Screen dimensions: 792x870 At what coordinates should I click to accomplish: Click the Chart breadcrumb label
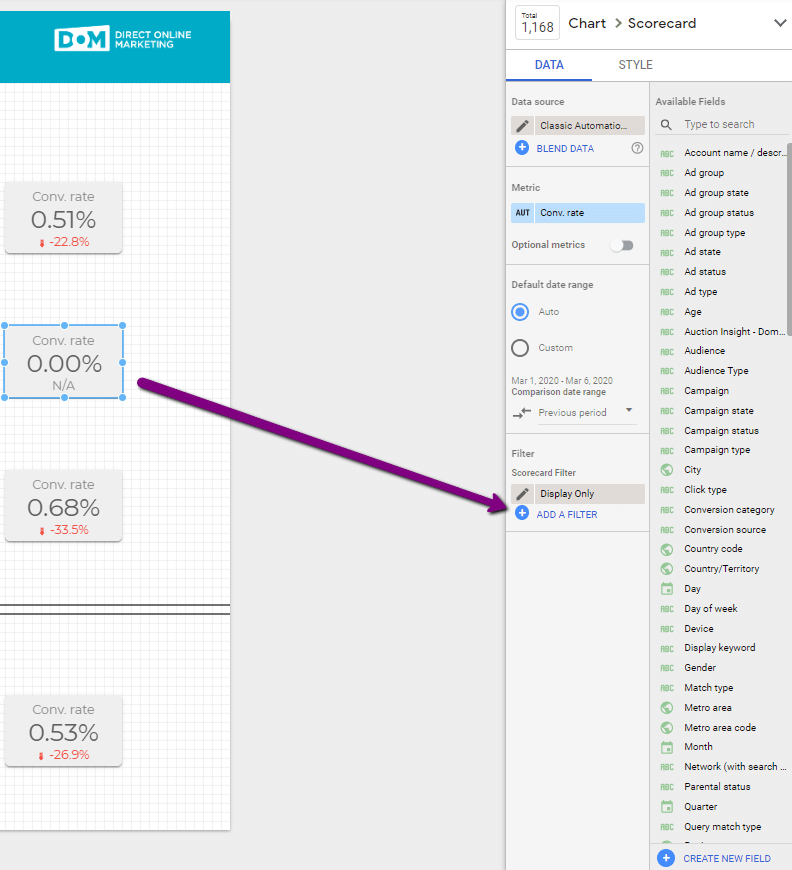(x=587, y=23)
